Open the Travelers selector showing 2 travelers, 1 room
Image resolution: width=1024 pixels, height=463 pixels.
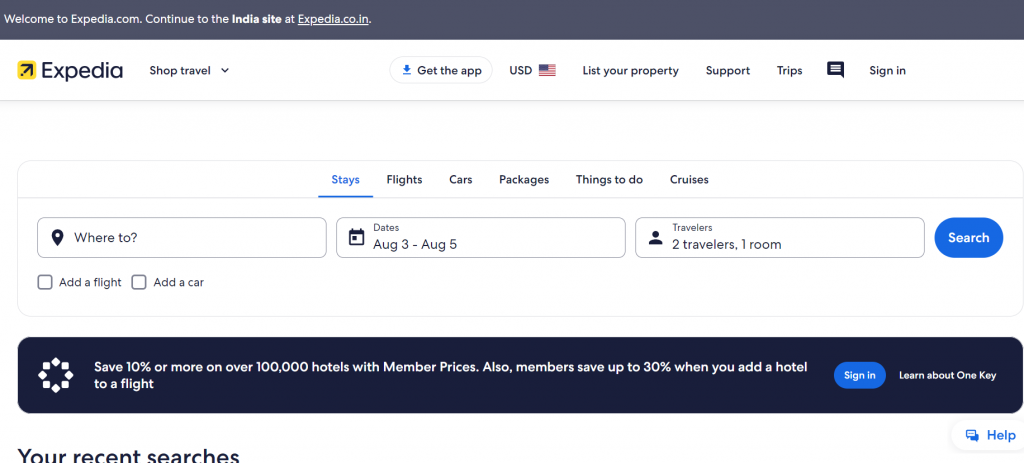click(780, 238)
